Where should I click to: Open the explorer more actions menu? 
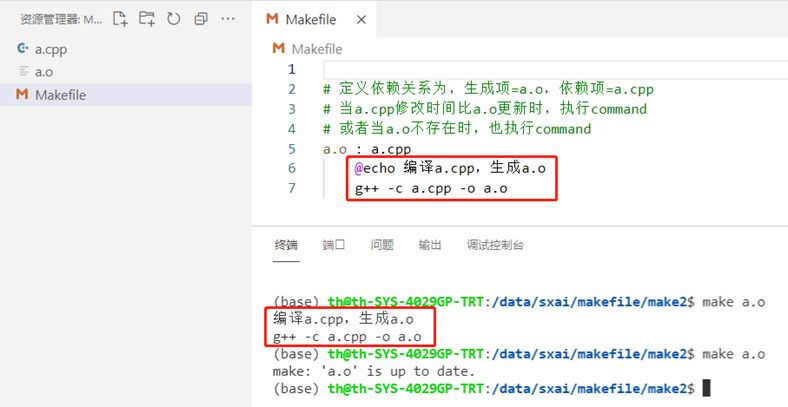point(228,19)
